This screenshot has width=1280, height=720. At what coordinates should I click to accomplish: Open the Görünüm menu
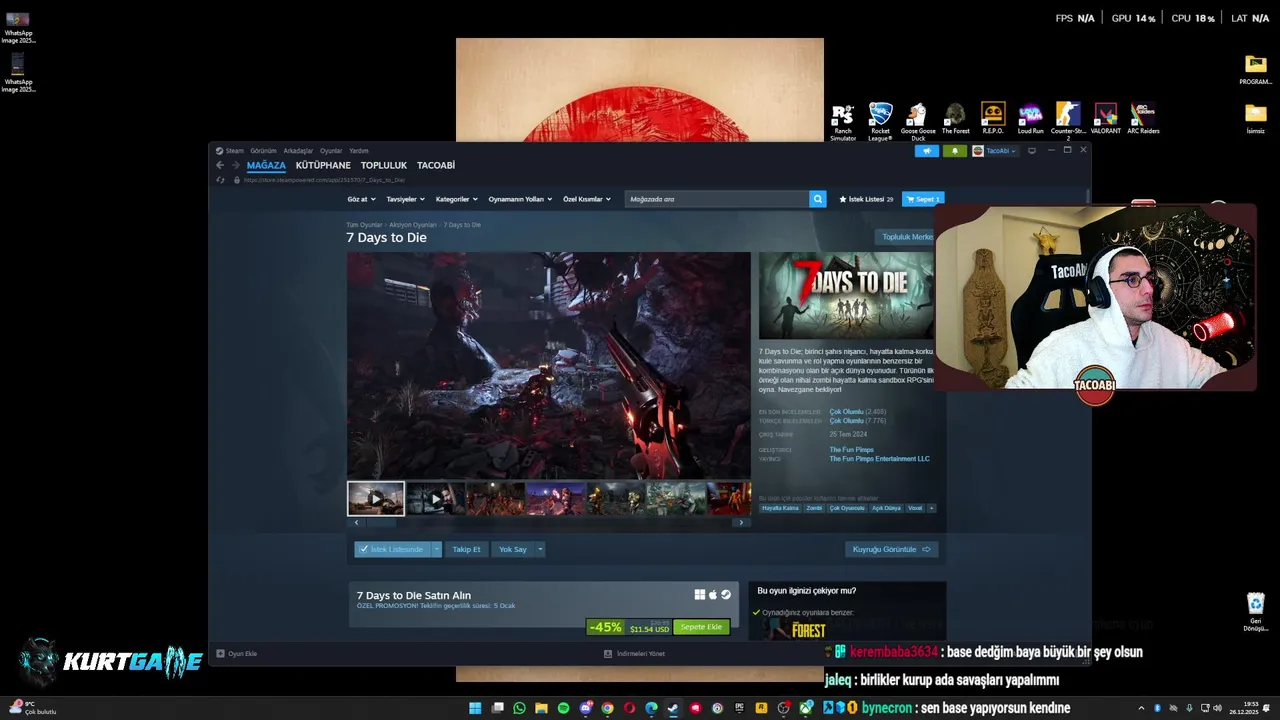pyautogui.click(x=263, y=151)
